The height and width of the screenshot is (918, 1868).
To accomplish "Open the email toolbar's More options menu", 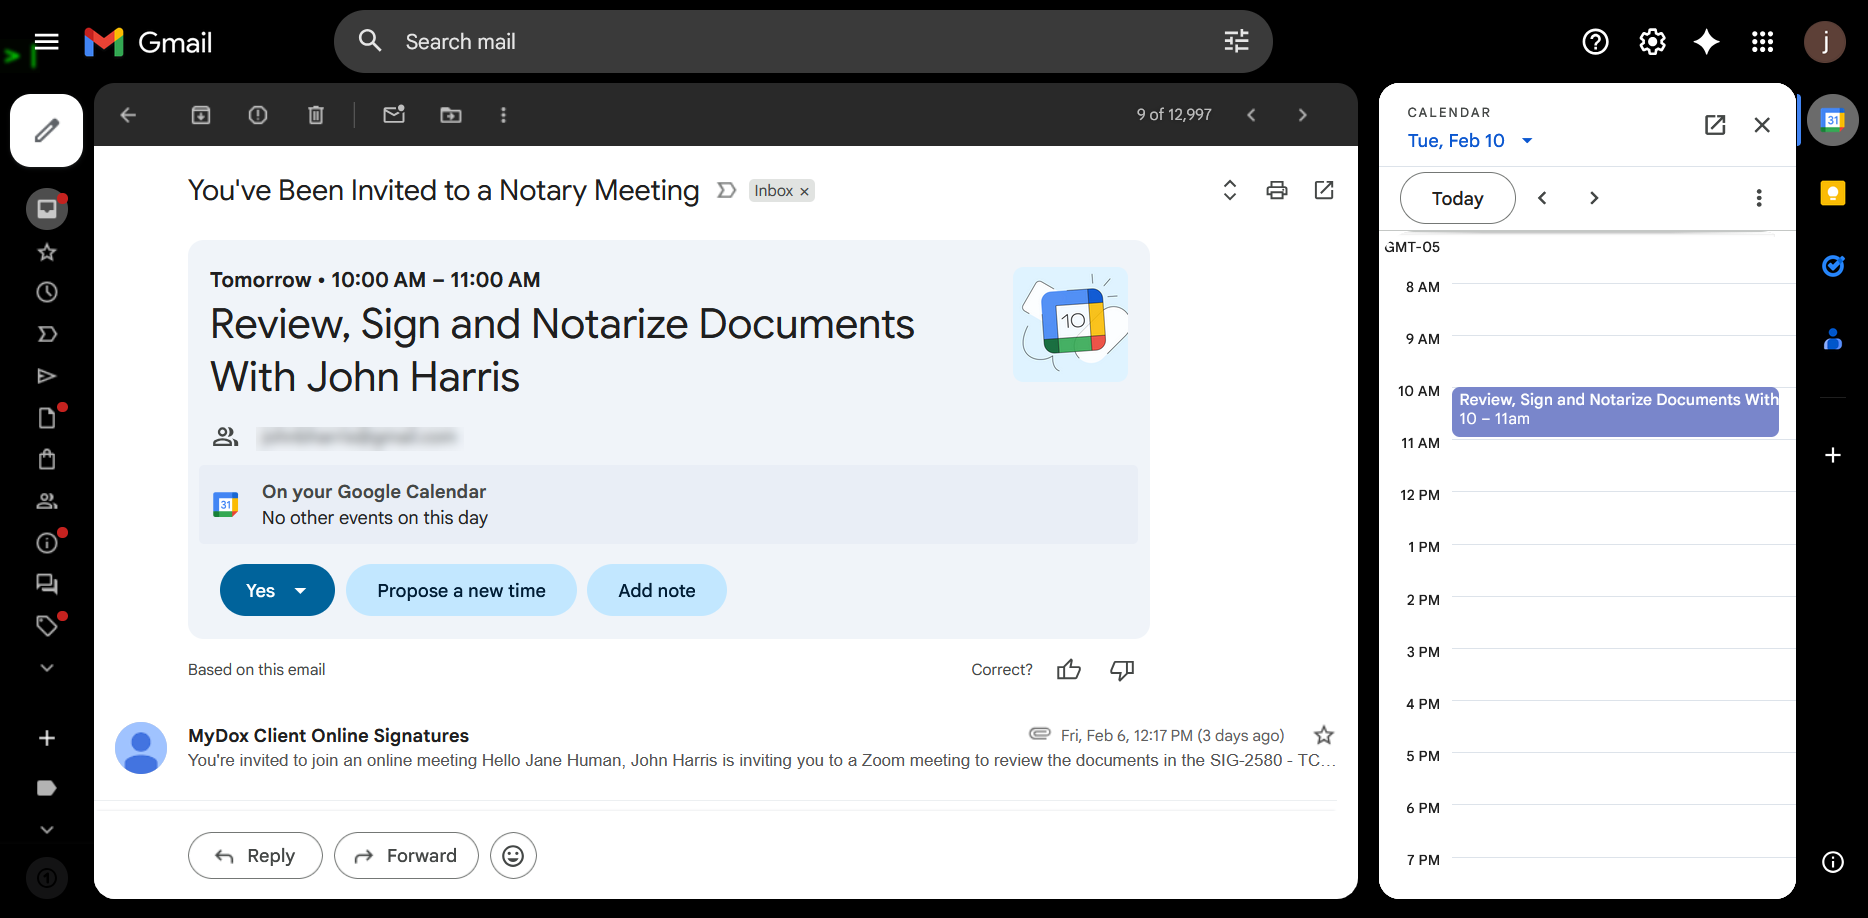I will [x=503, y=115].
